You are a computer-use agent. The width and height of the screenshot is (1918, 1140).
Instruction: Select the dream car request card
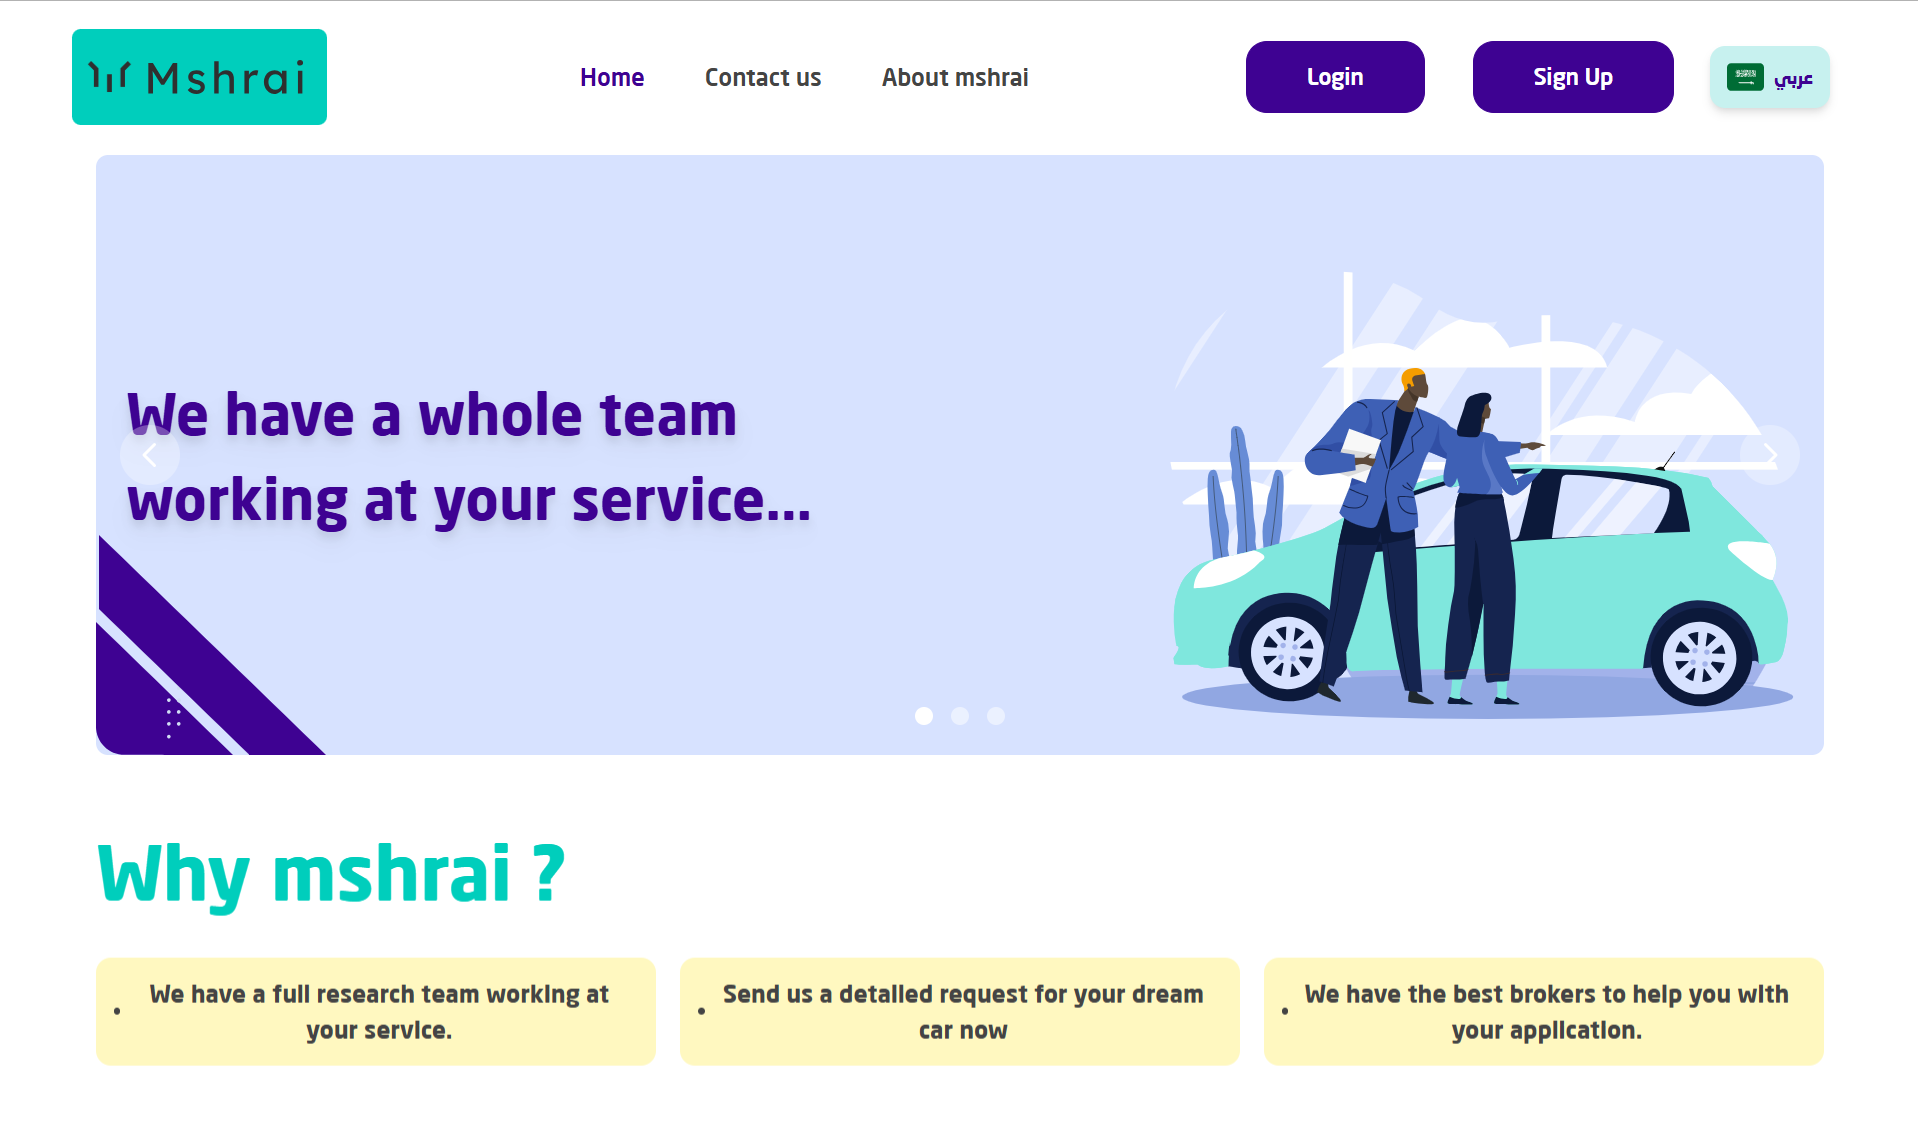960,1012
